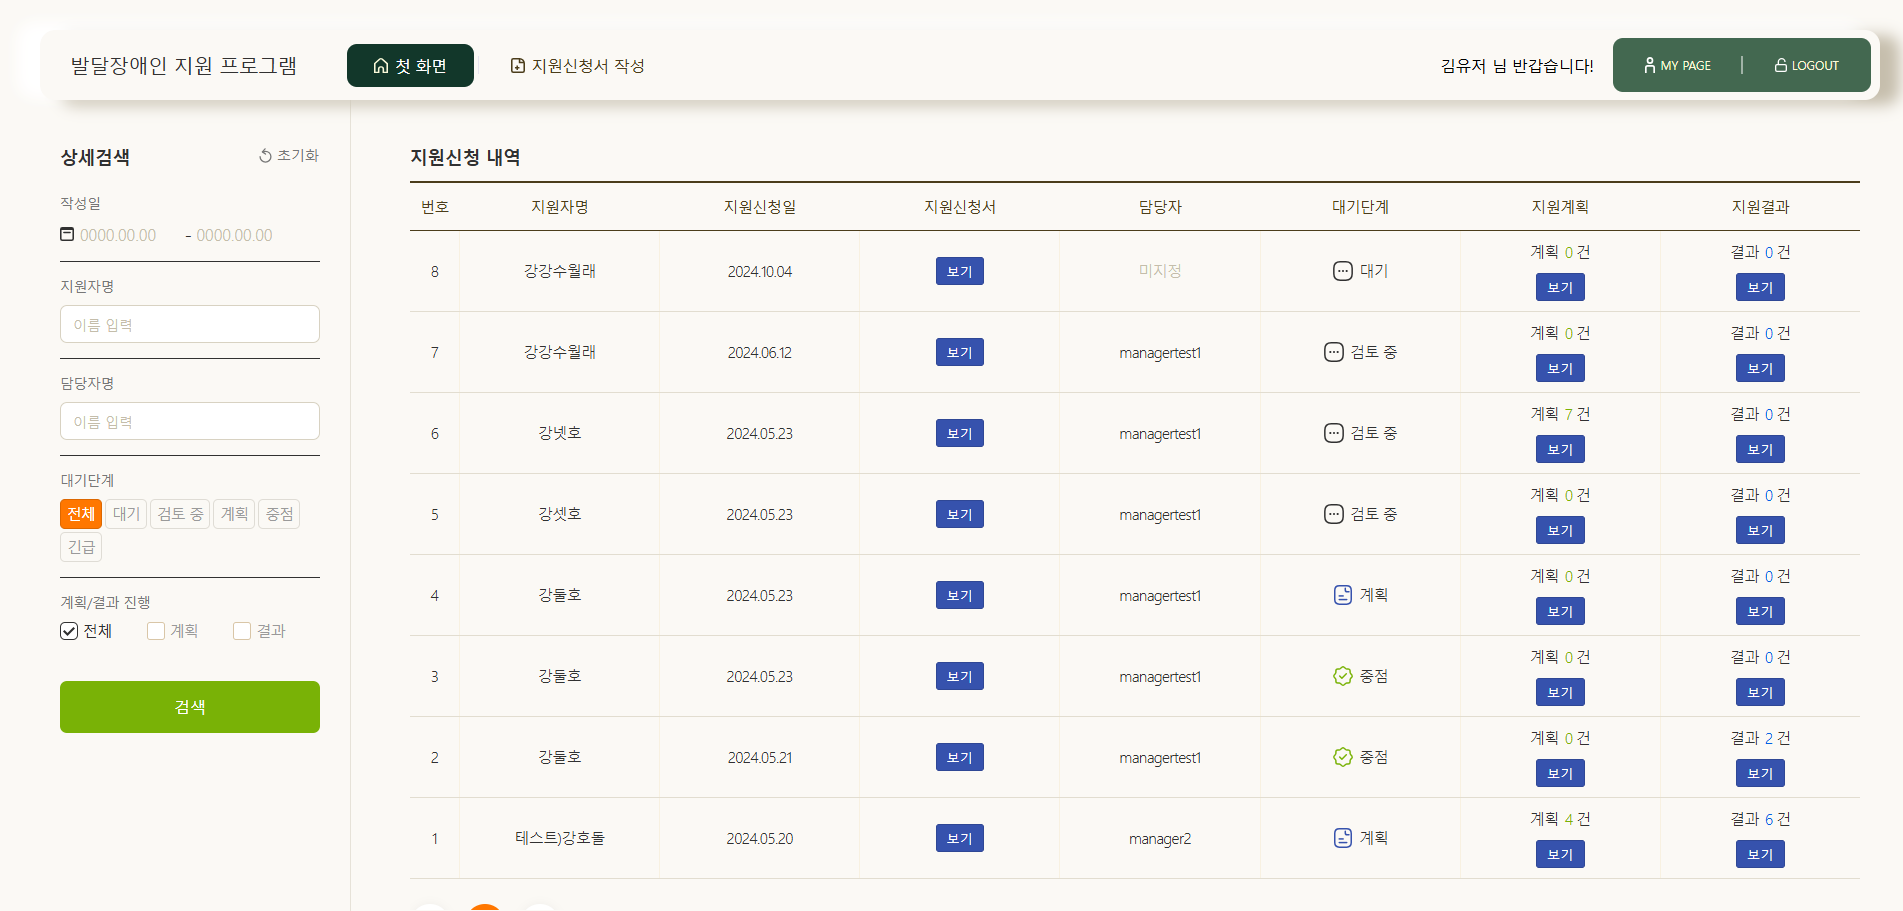This screenshot has width=1903, height=911.
Task: Open 지원계획 보기 for row 6 강넷호
Action: [1560, 449]
